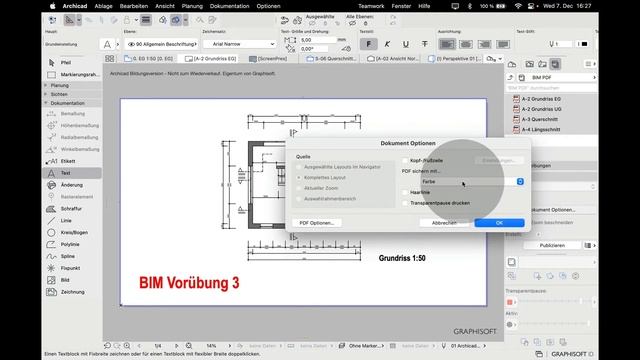
Task: Toggle underline text style U
Action: 406,44
